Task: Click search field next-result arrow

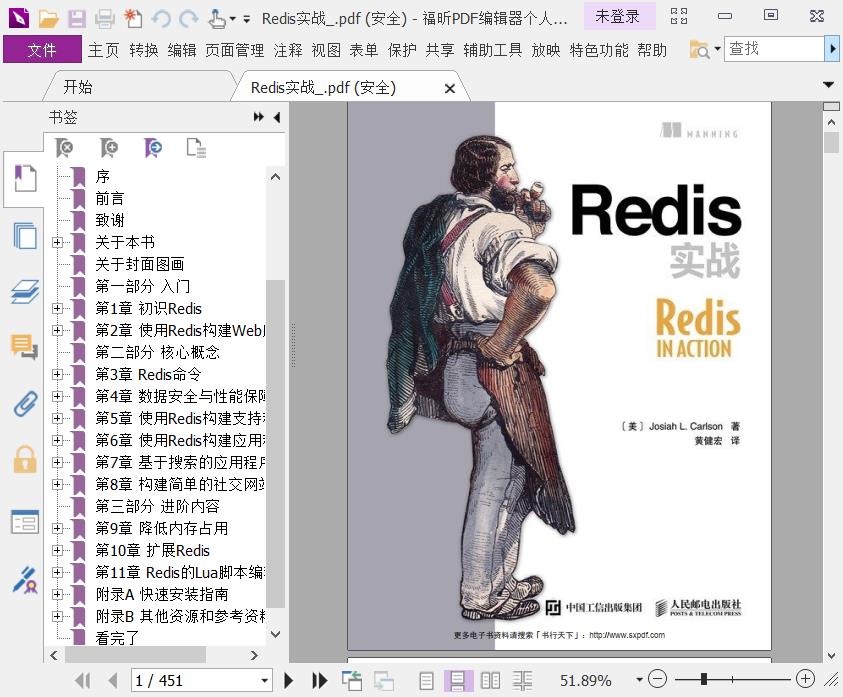Action: tap(832, 49)
